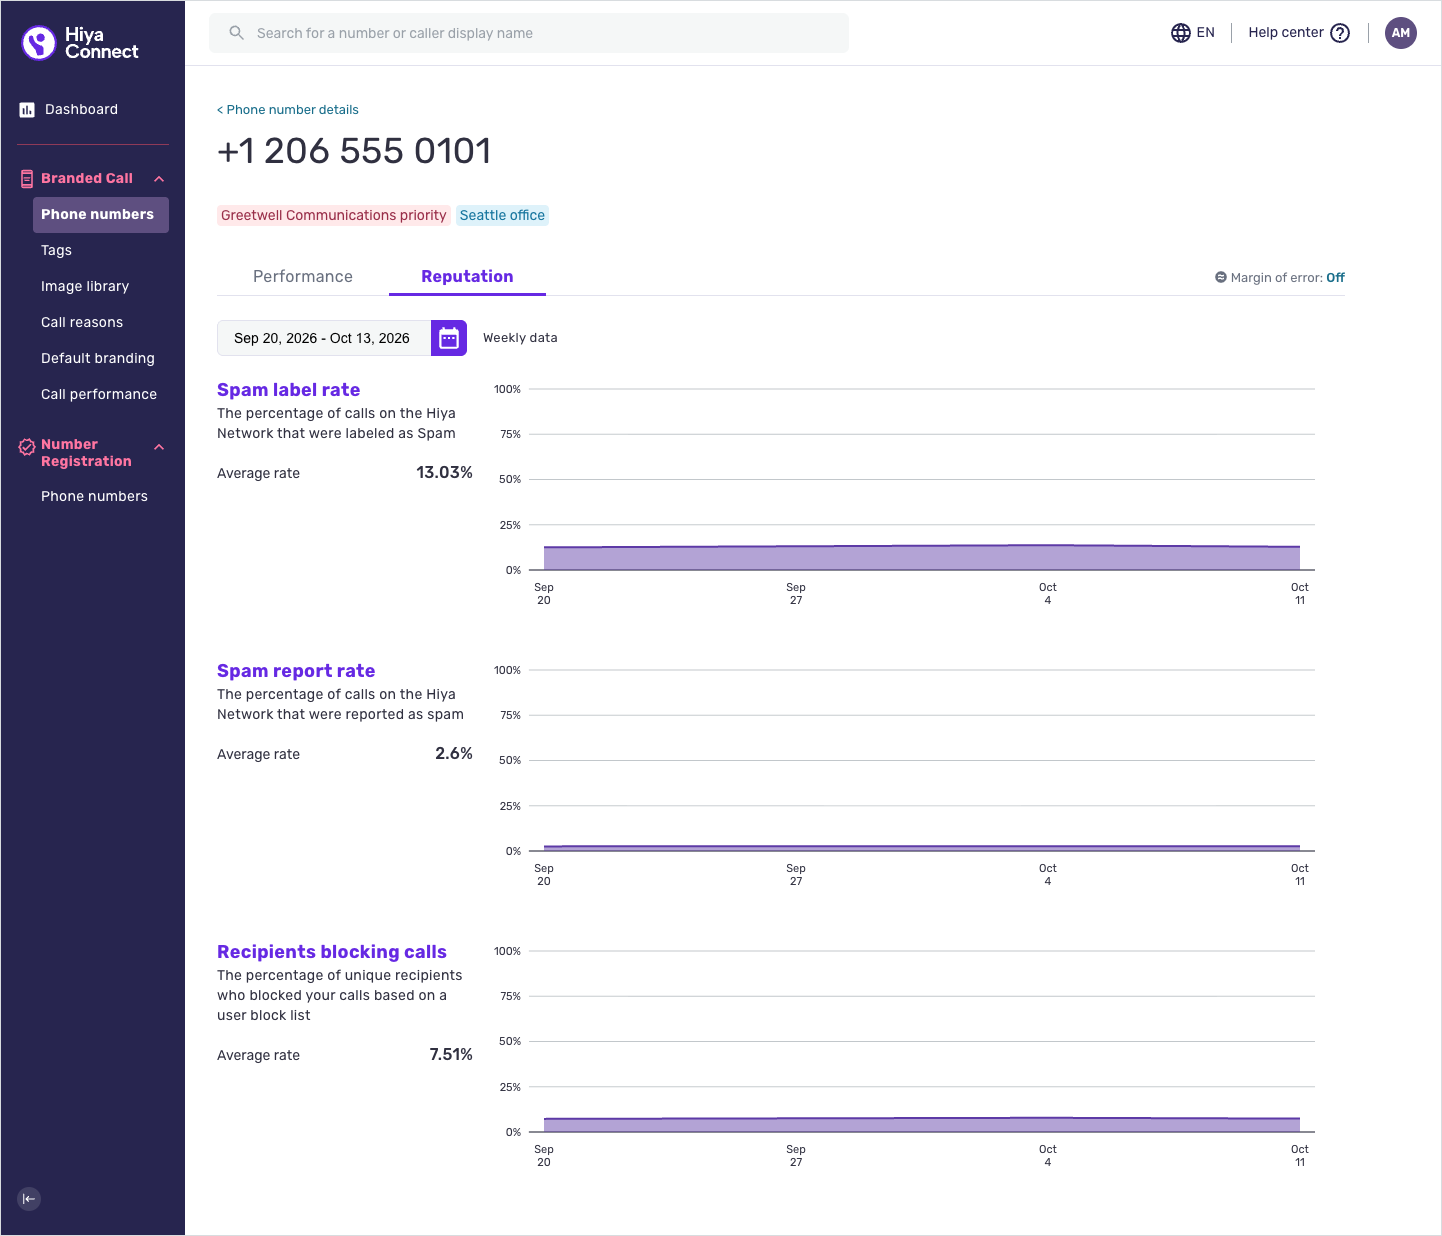Viewport: 1442px width, 1236px height.
Task: Click the Hiya Connect logo
Action: coord(80,43)
